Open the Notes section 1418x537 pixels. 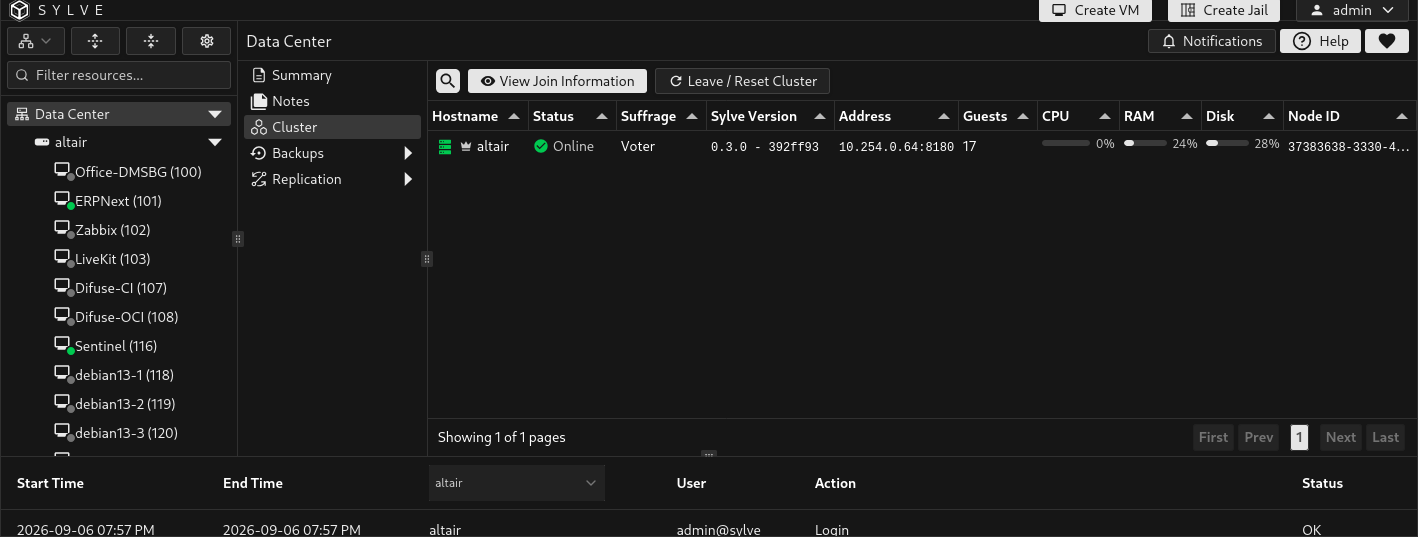[x=332, y=101]
